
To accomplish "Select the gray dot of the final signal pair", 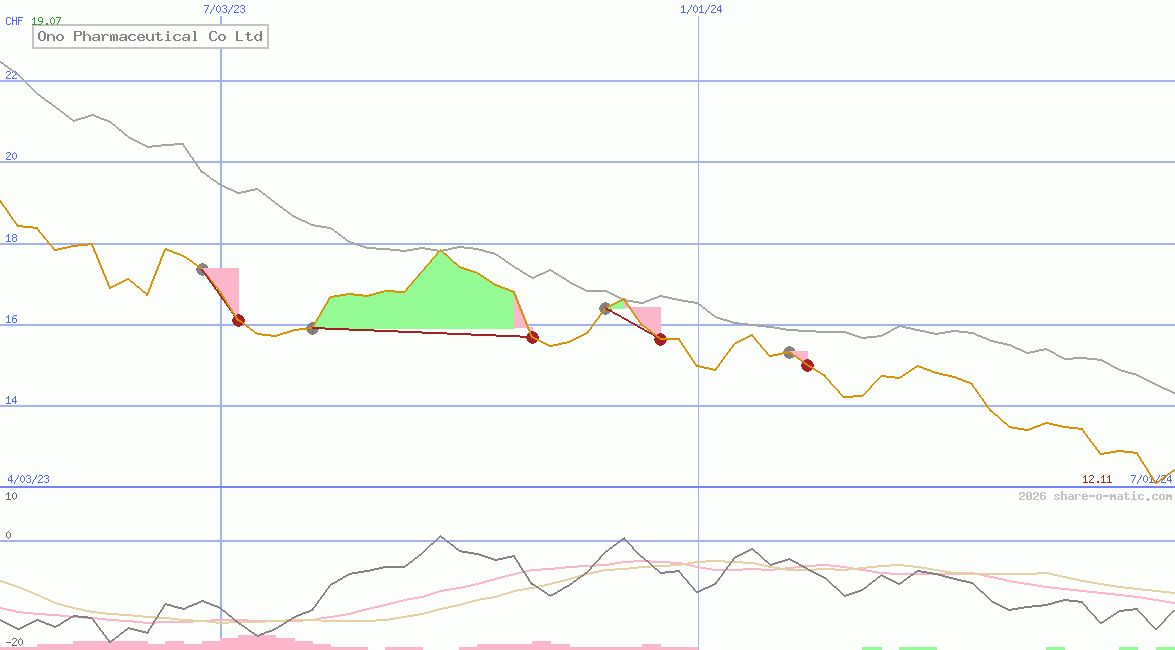I will point(789,352).
